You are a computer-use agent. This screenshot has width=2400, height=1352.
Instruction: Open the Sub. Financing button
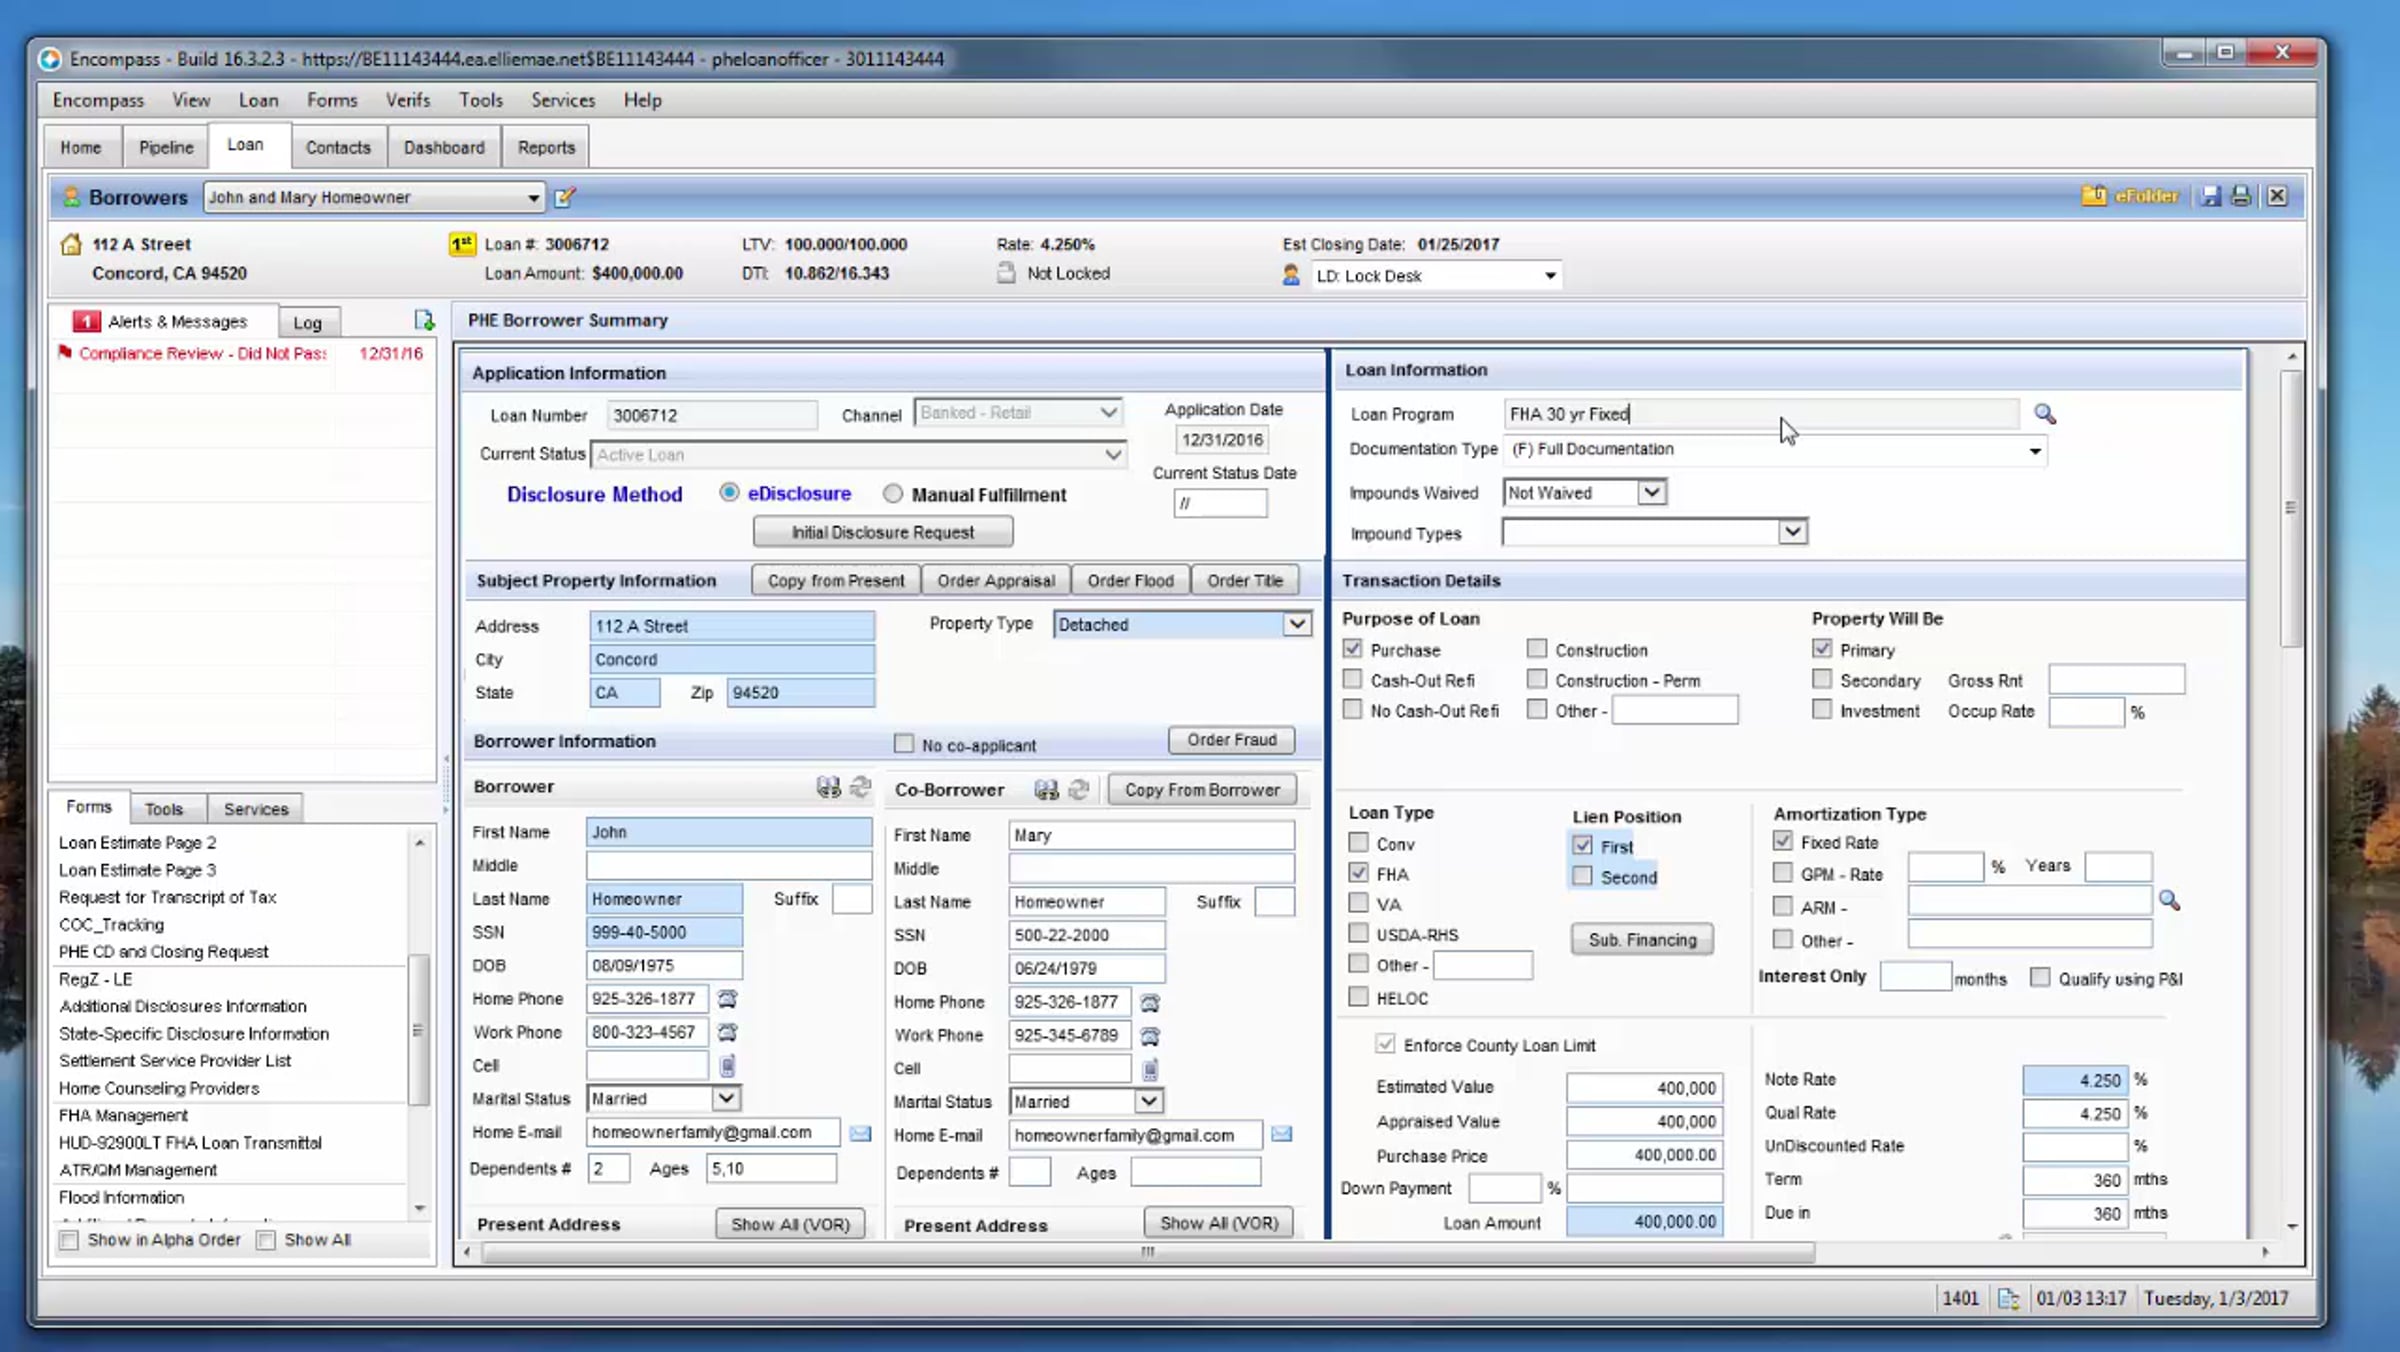1642,940
